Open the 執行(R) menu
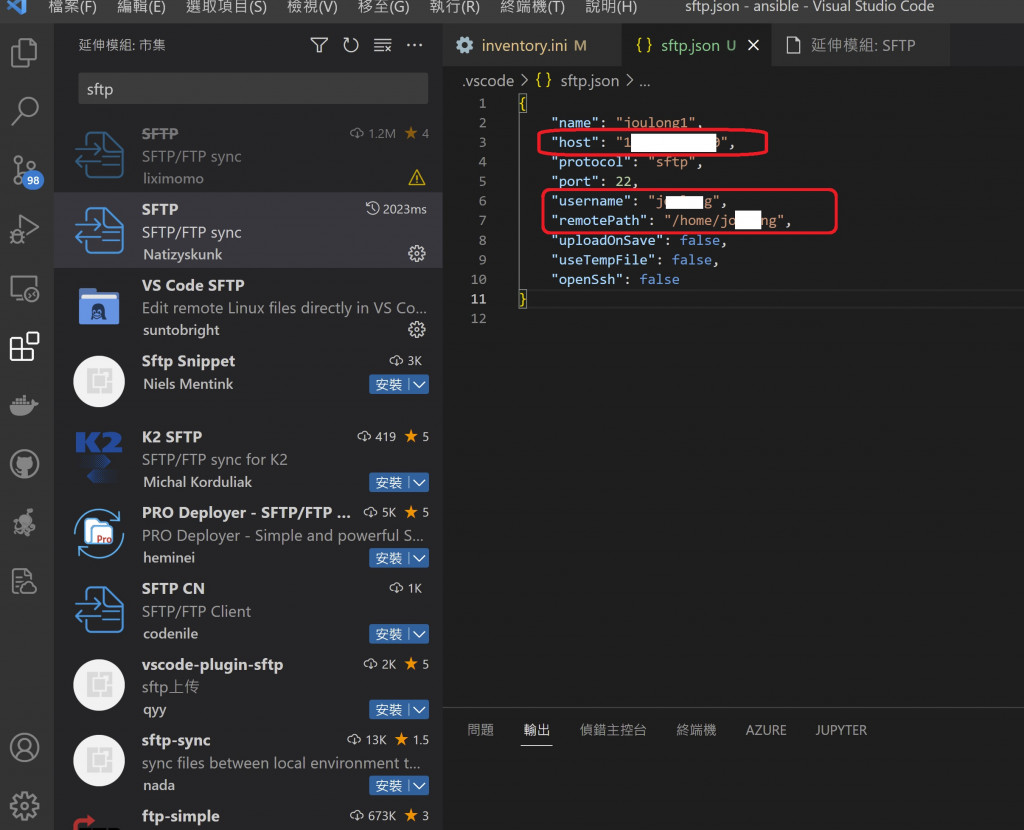This screenshot has height=830, width=1024. [x=455, y=7]
